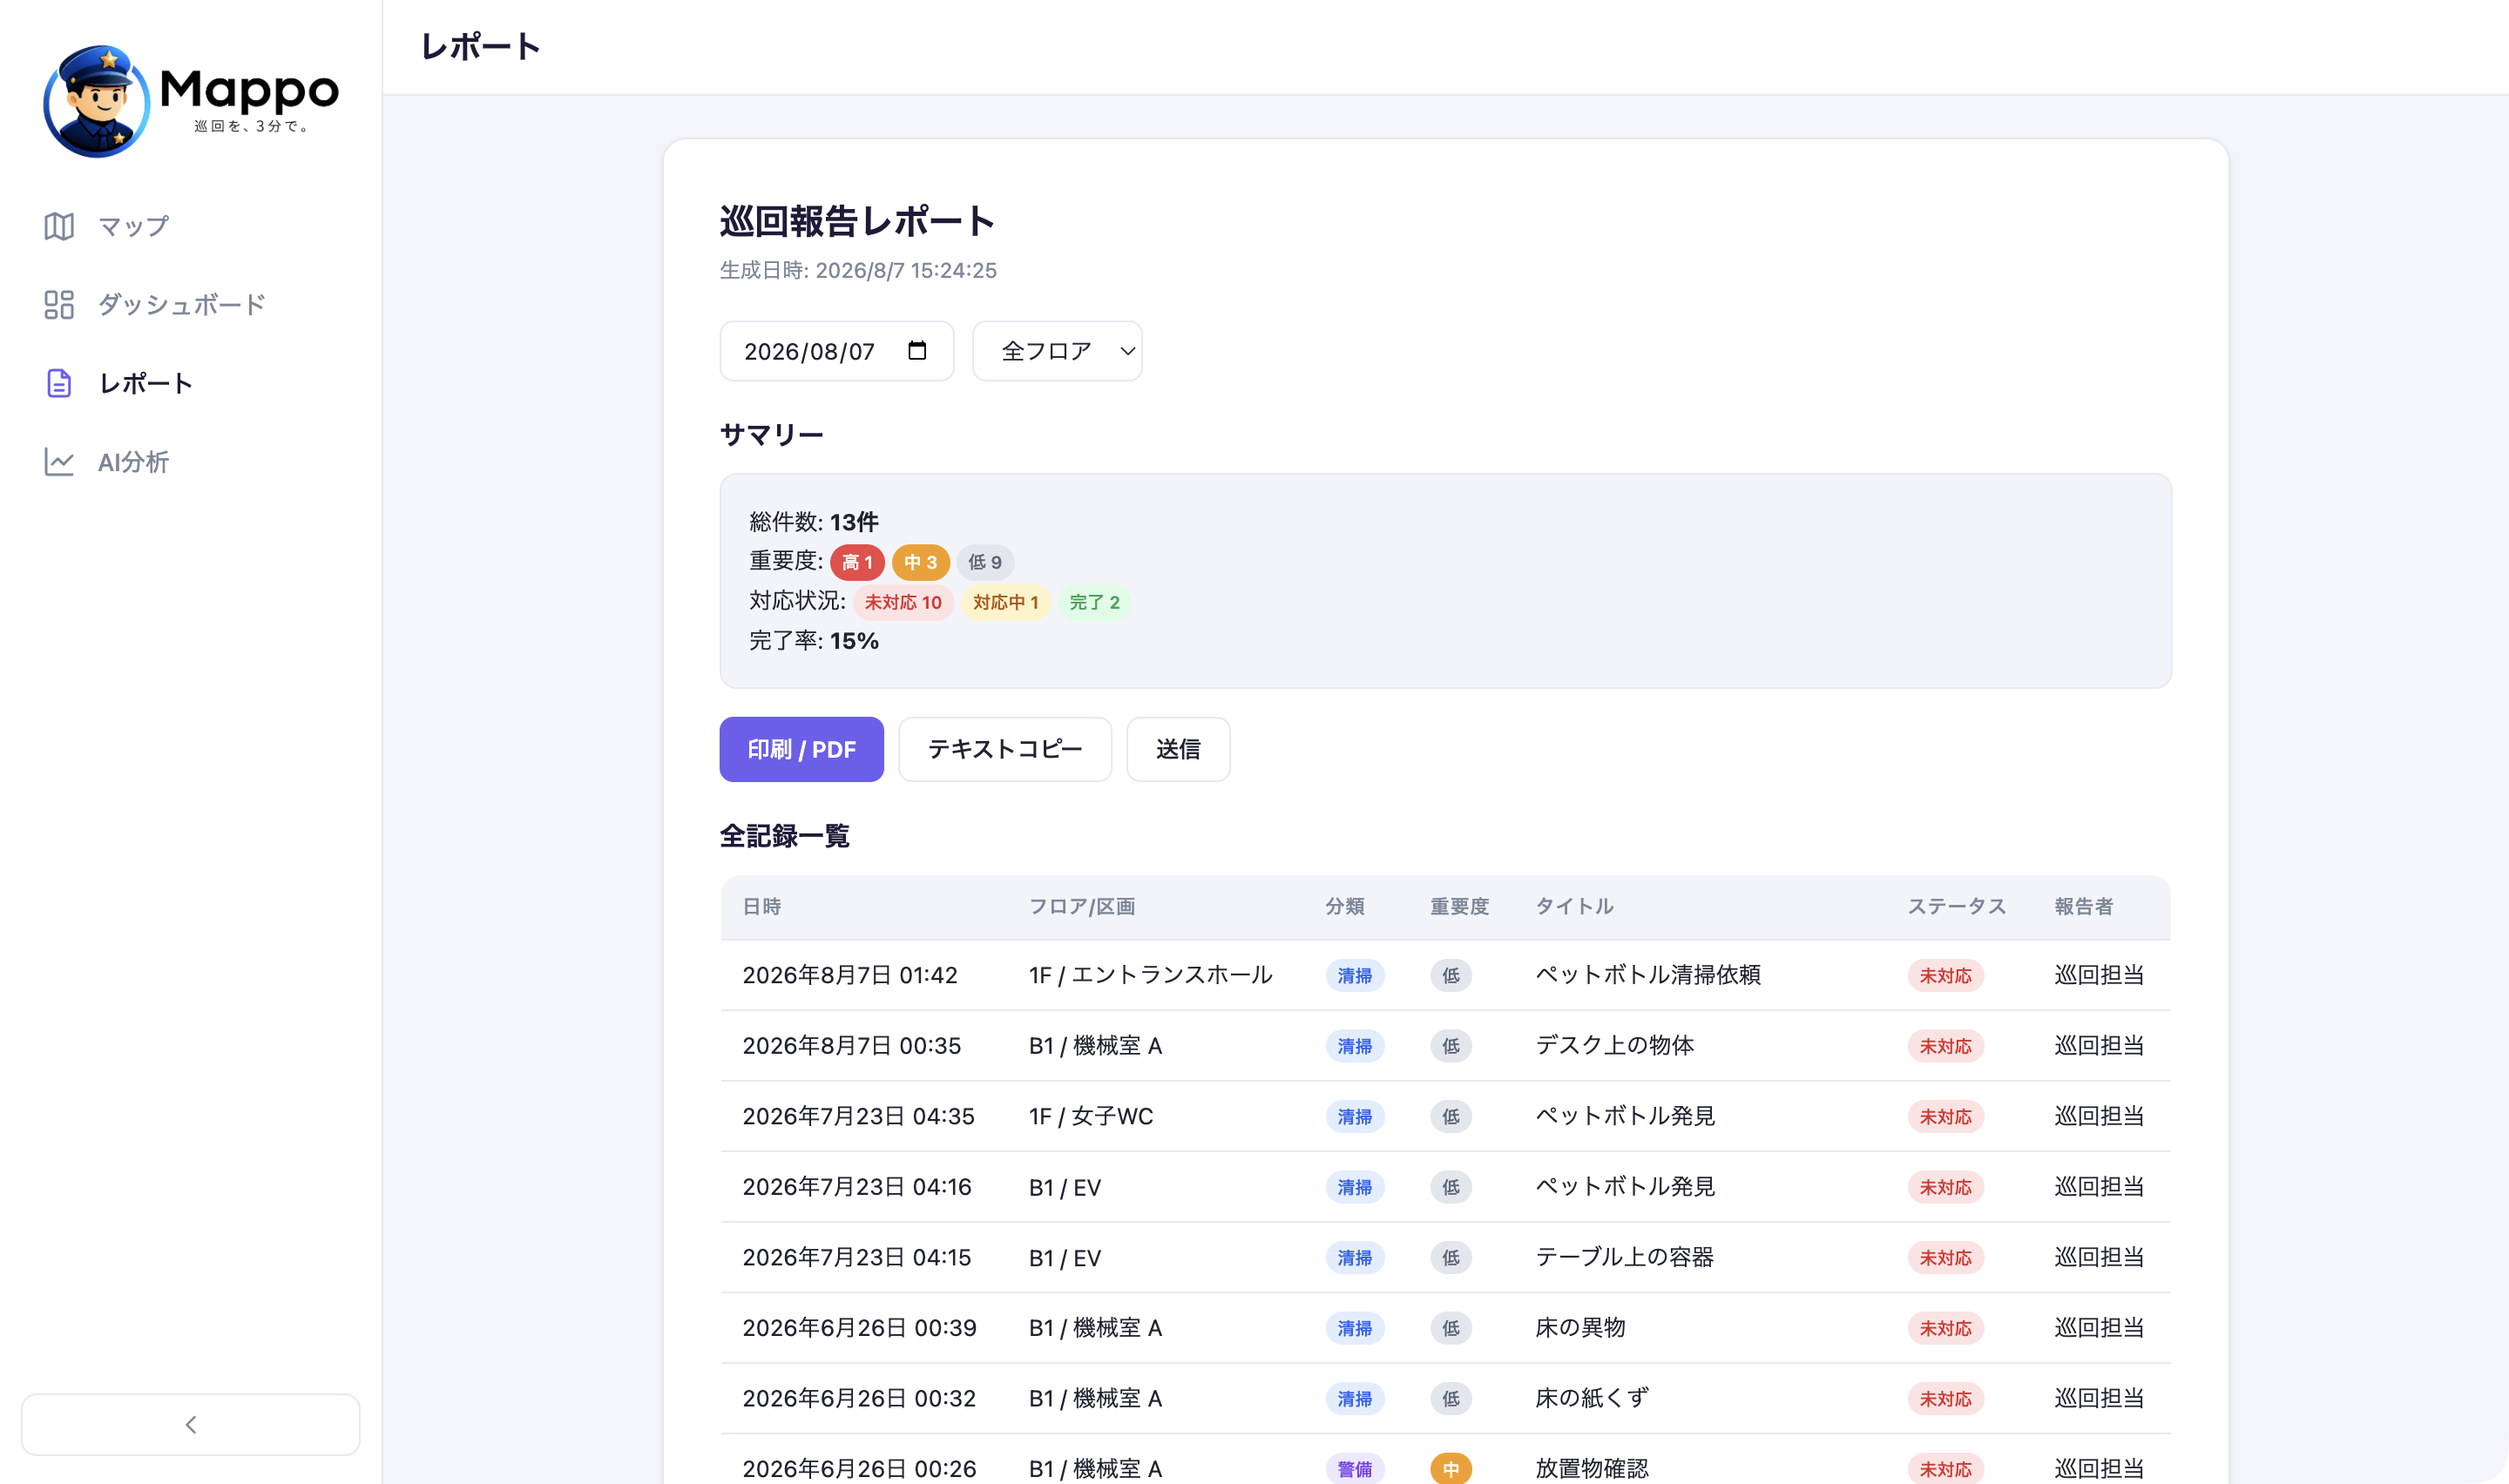Click the 低 9 severity badge

coord(985,562)
